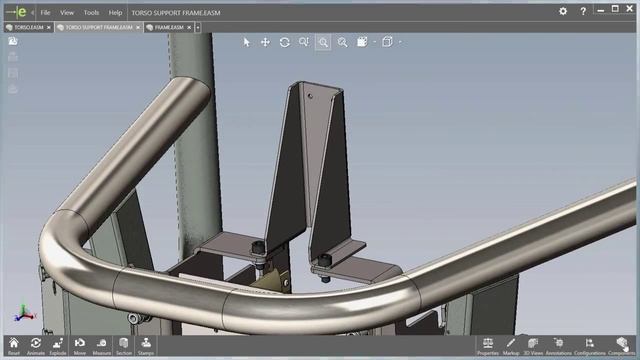
Task: Click the dimmed print icon in left sidebar
Action: (x=13, y=57)
